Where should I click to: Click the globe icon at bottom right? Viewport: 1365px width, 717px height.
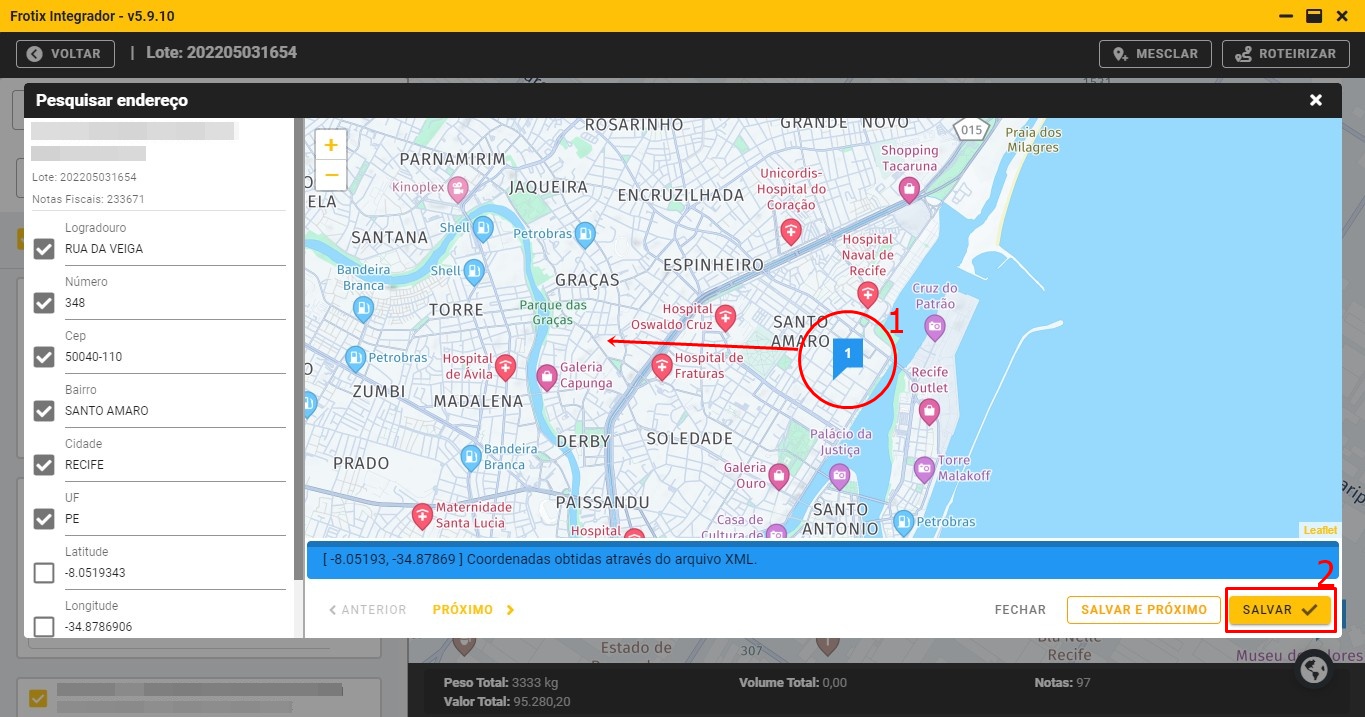coord(1314,669)
